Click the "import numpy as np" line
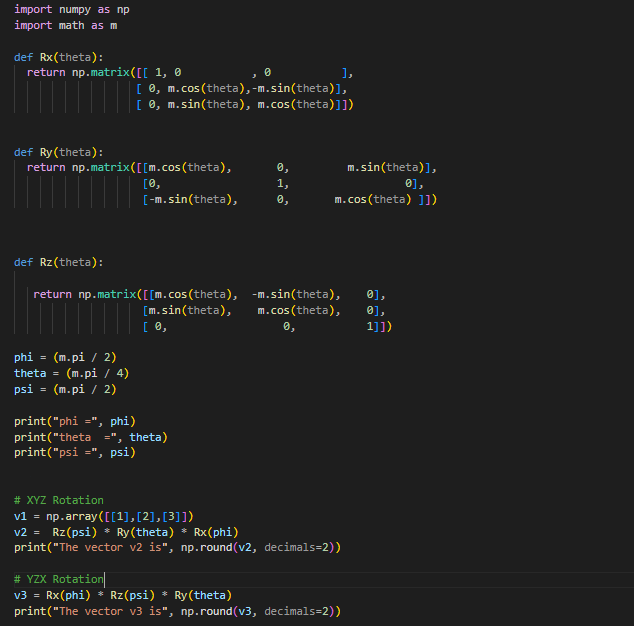The height and width of the screenshot is (626, 634). point(72,9)
